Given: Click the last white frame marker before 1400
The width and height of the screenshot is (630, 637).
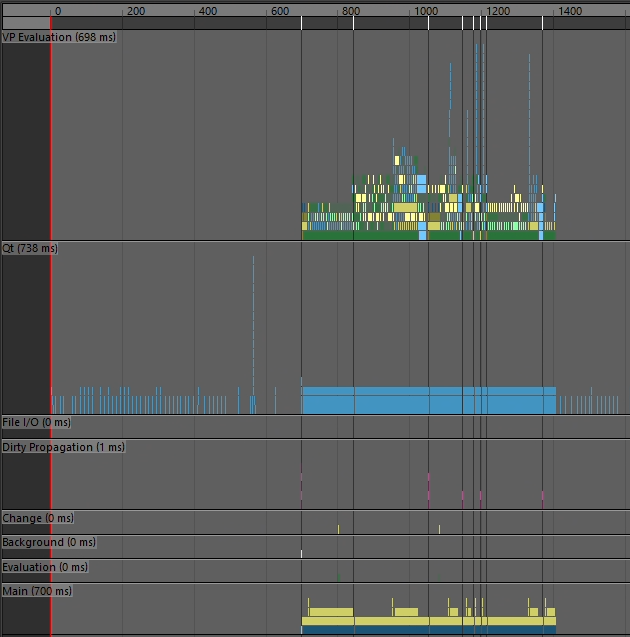Looking at the screenshot, I should 542,23.
